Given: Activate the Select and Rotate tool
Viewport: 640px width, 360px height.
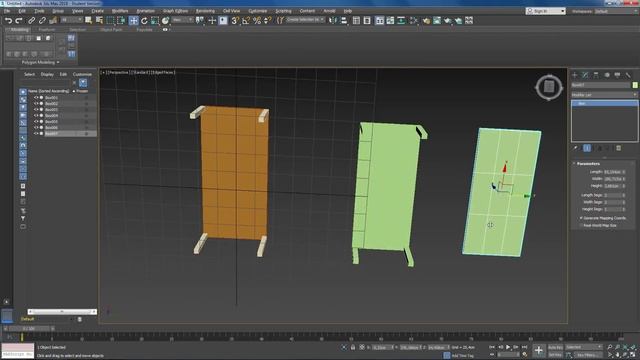Looking at the screenshot, I should [144, 20].
